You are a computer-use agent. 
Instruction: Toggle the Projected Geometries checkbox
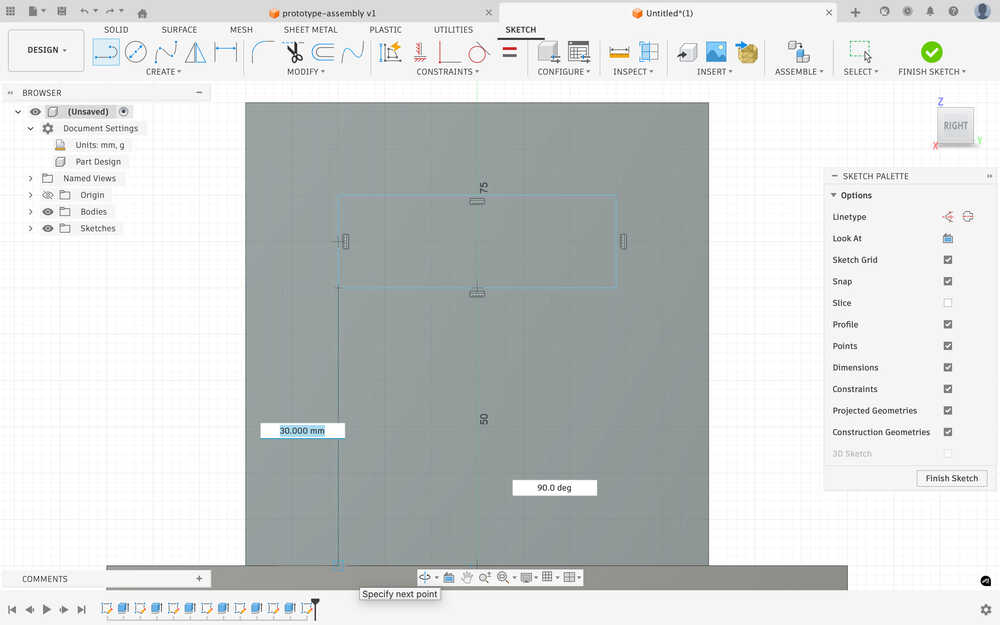pos(948,411)
